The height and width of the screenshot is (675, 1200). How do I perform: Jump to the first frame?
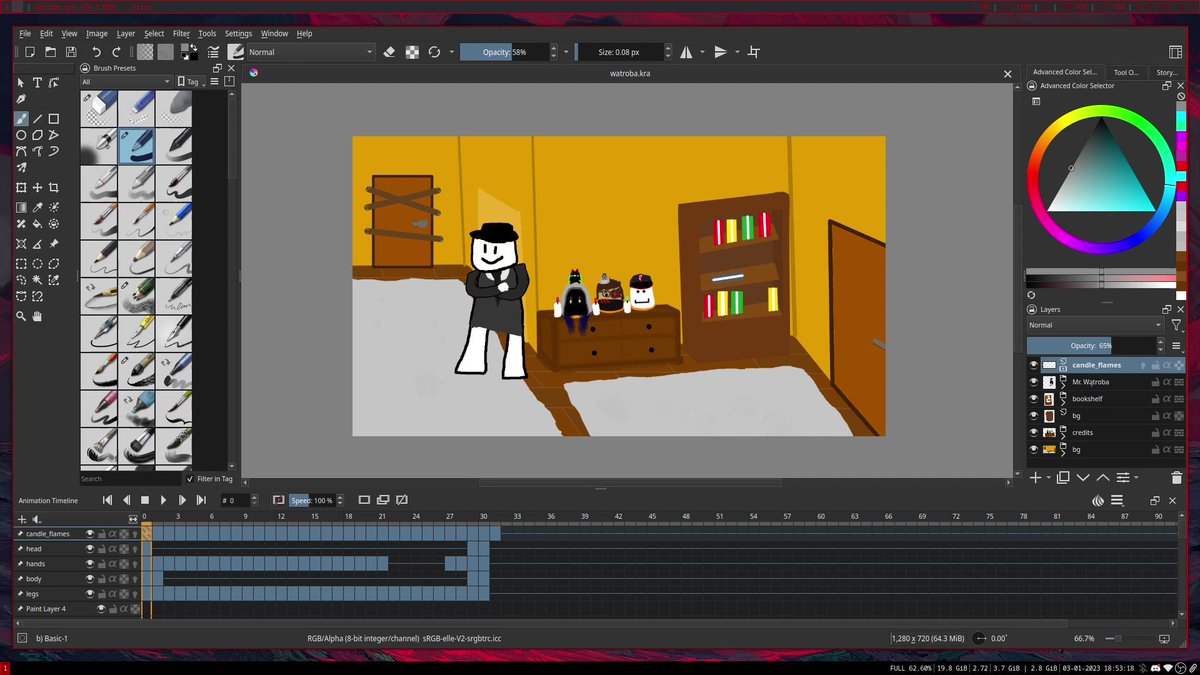coord(107,500)
